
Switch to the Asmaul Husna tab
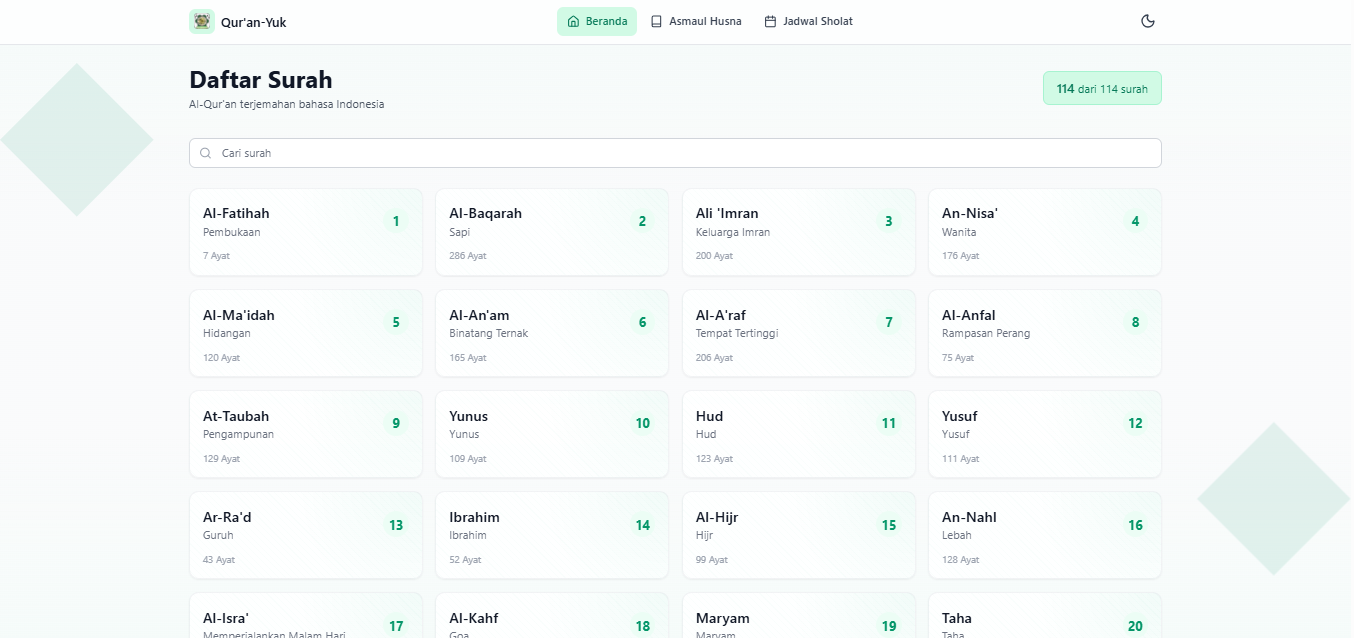tap(696, 21)
